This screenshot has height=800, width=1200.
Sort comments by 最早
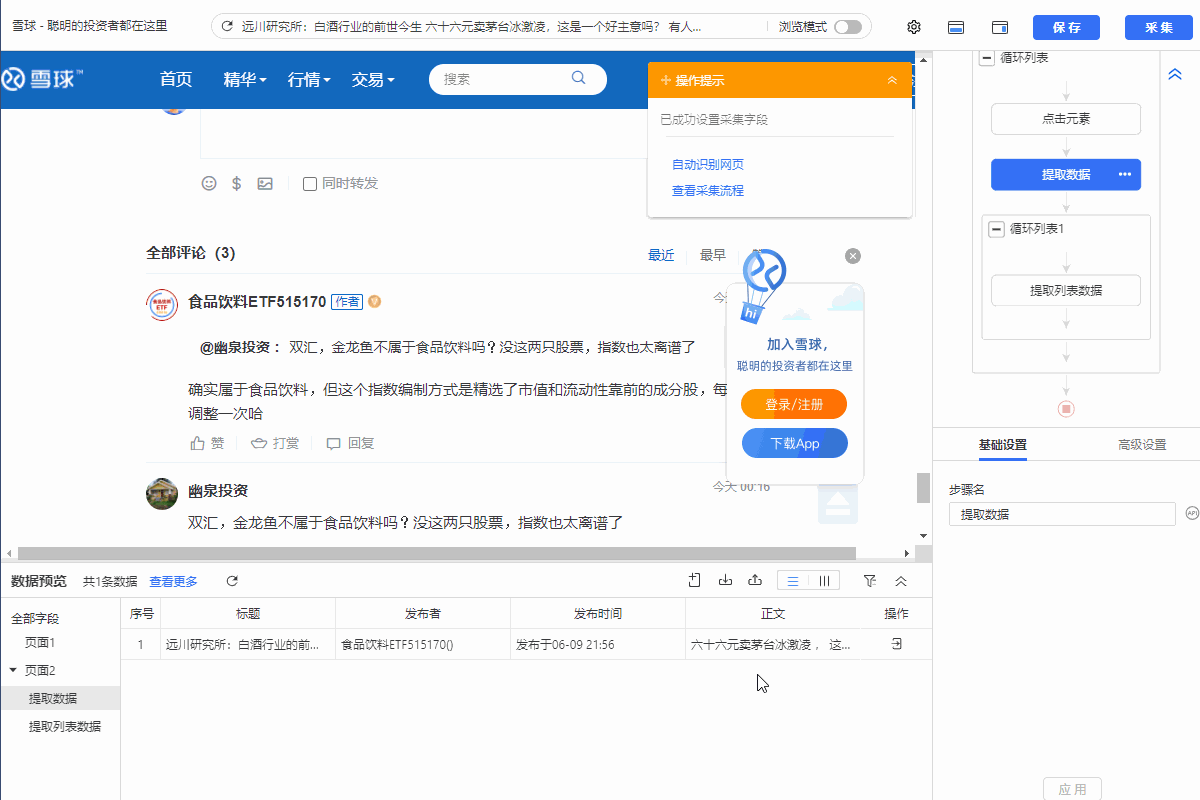click(x=713, y=255)
